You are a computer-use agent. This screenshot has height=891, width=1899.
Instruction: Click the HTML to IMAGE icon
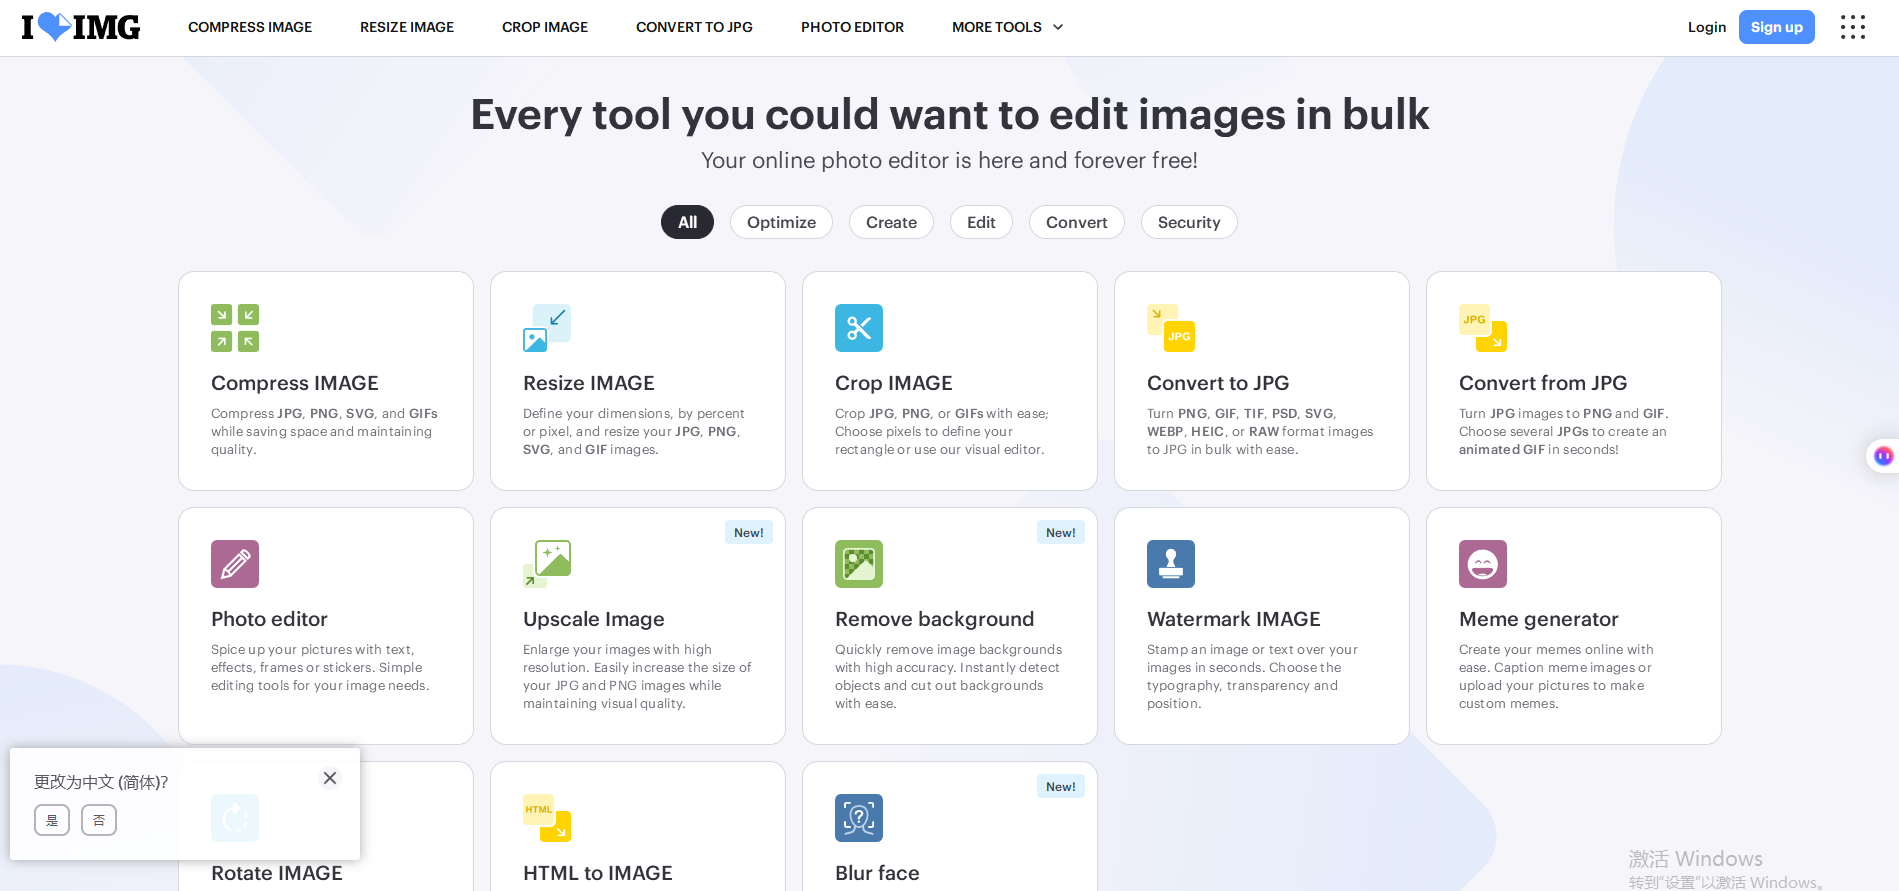tap(547, 818)
